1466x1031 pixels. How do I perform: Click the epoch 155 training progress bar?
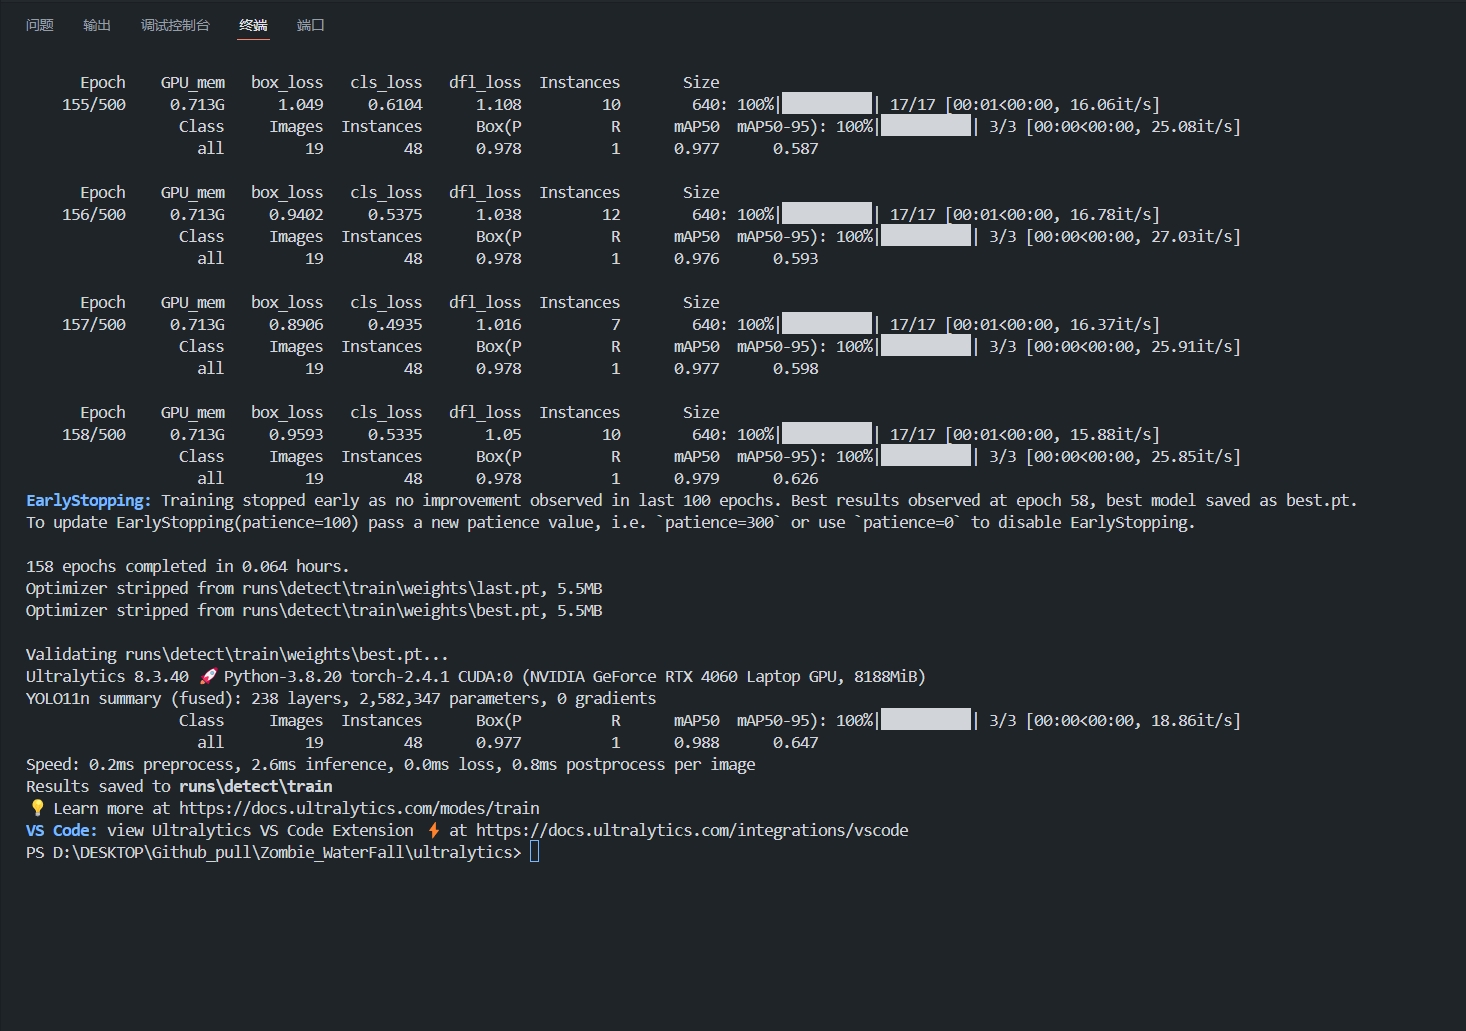point(826,104)
